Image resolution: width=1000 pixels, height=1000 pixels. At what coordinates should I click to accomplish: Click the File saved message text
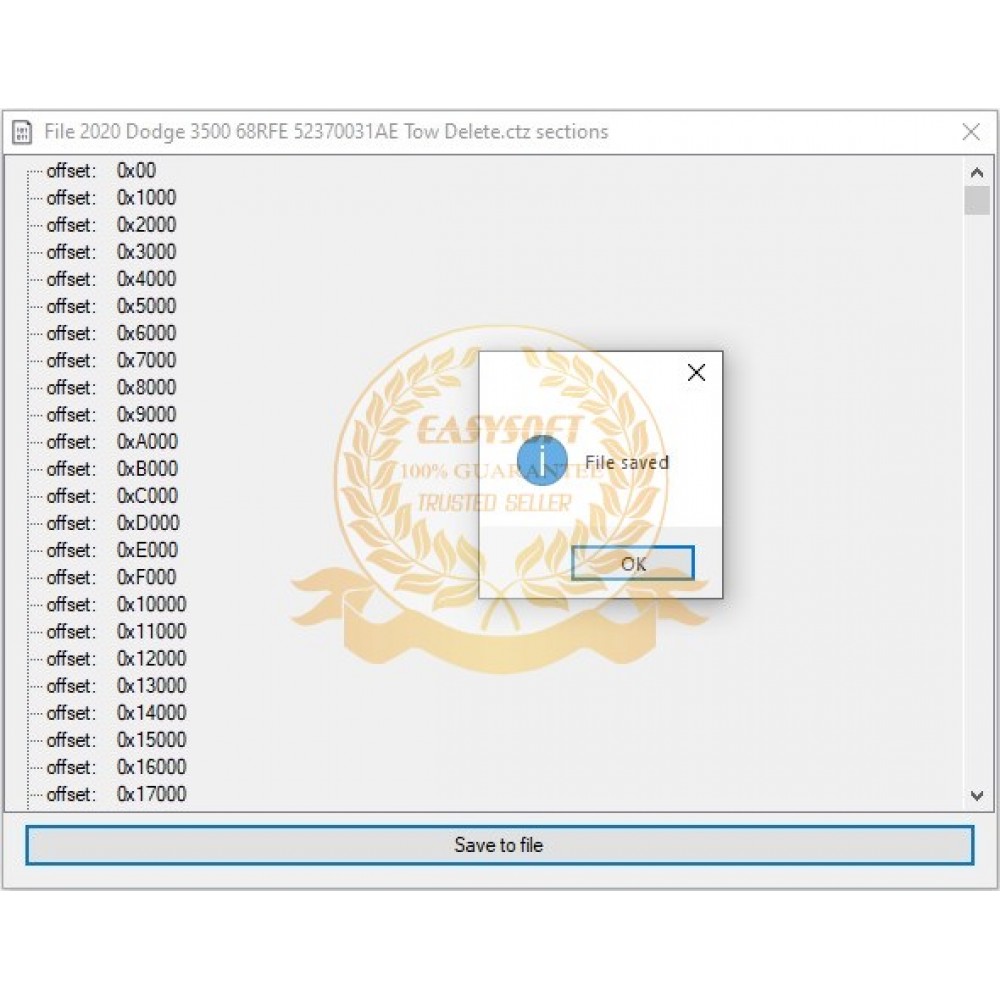coord(627,462)
